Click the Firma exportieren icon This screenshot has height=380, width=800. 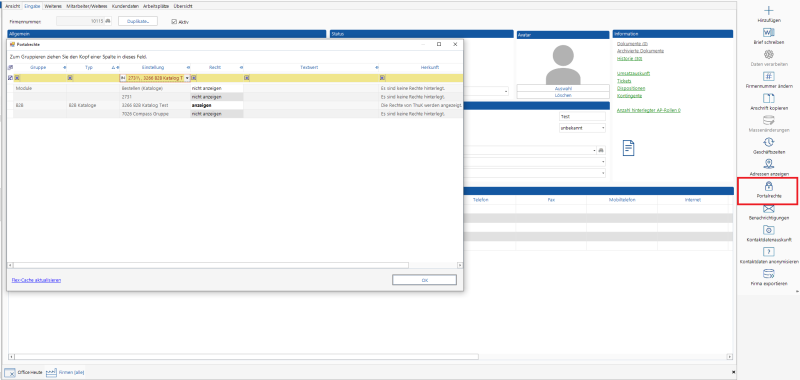coord(769,274)
